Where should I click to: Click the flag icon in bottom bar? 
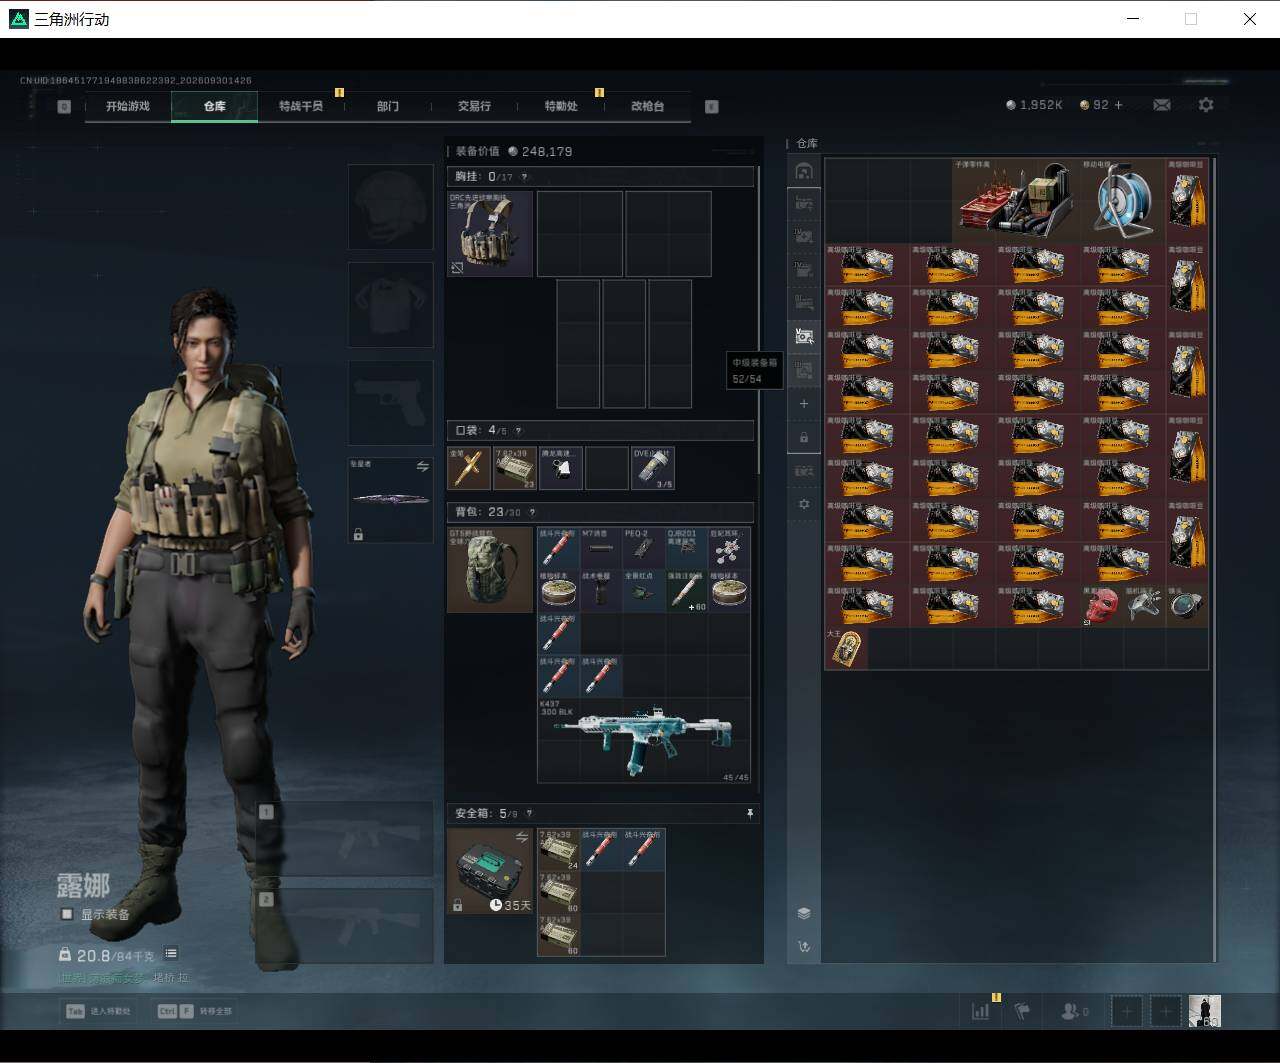tap(1022, 1011)
